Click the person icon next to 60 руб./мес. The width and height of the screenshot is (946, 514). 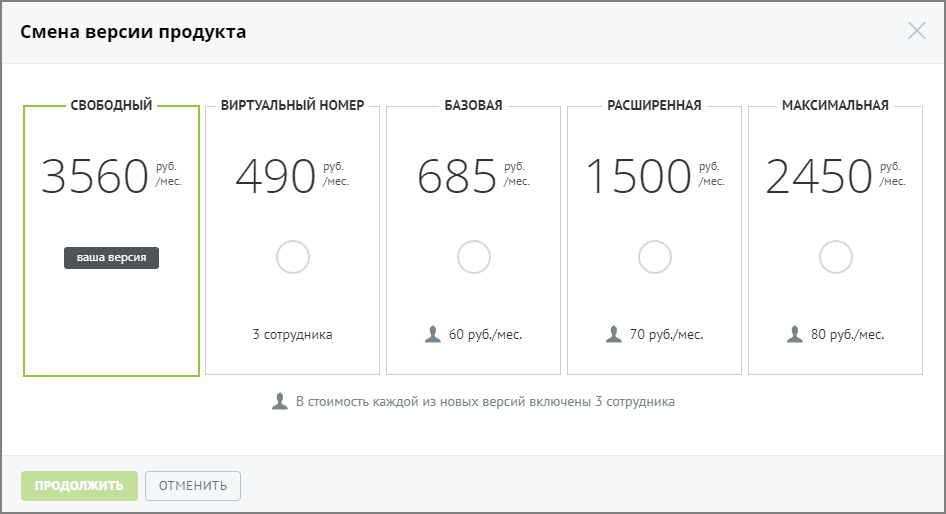coord(433,334)
